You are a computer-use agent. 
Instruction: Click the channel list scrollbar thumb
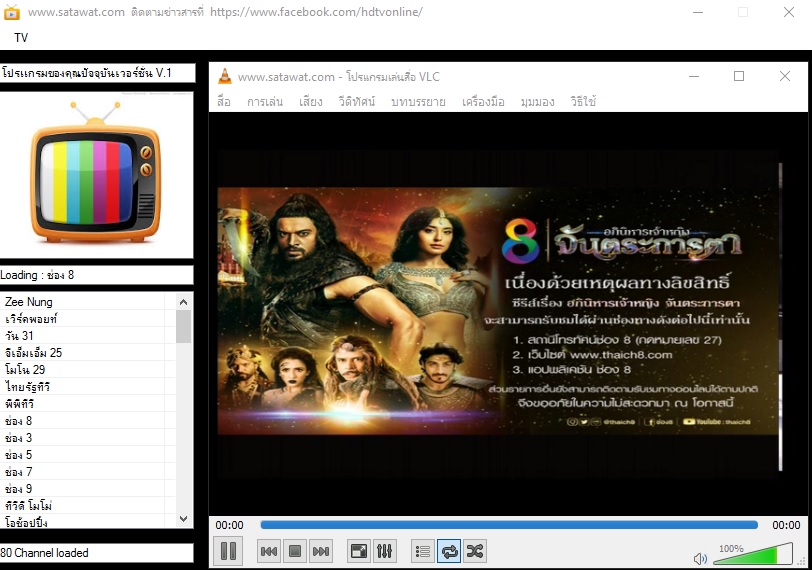183,326
